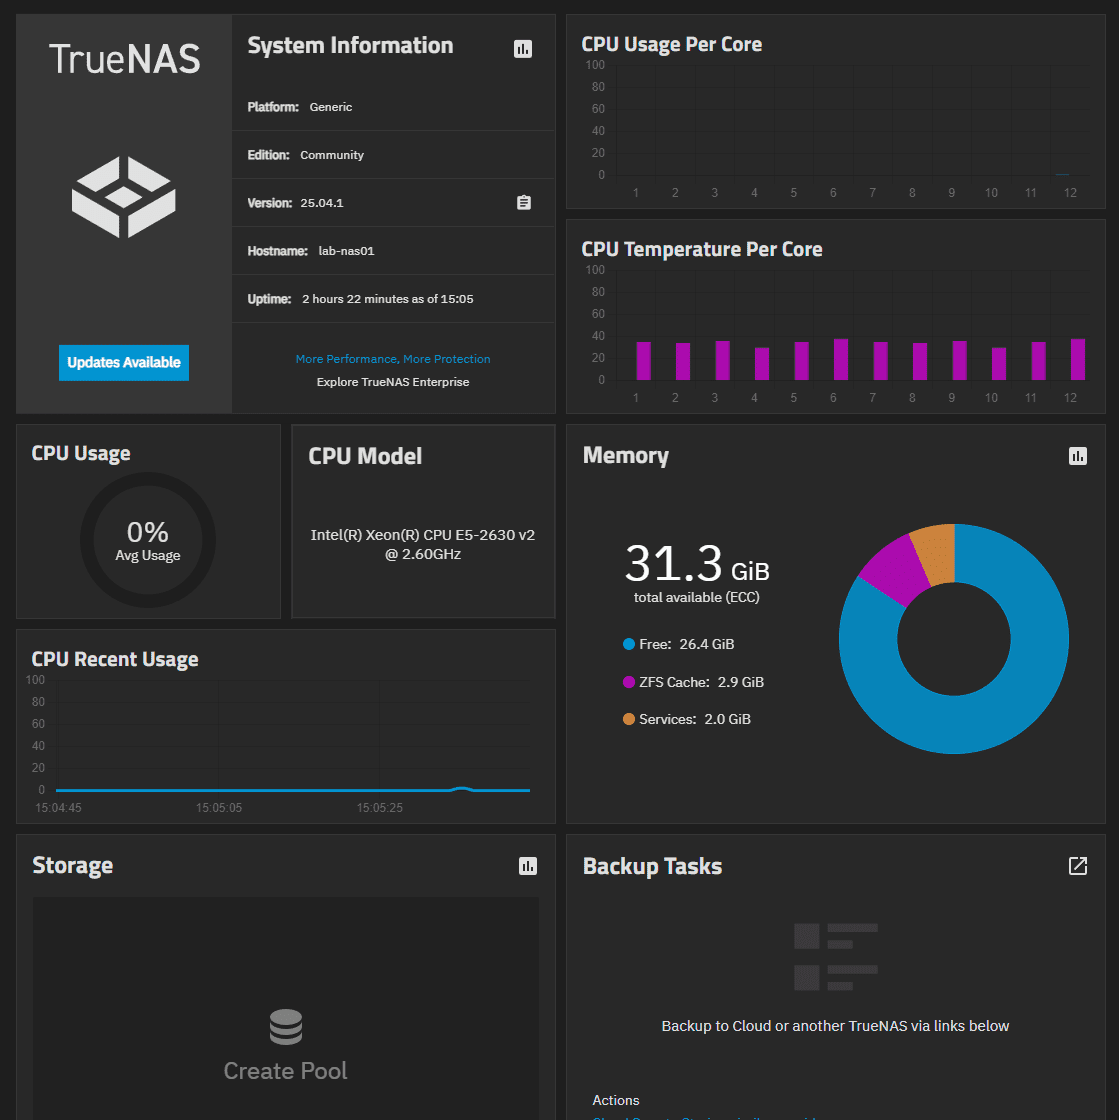Click Uptime 2 hours 22 minutes text
Screen dimensions: 1119x1120
[x=387, y=299]
